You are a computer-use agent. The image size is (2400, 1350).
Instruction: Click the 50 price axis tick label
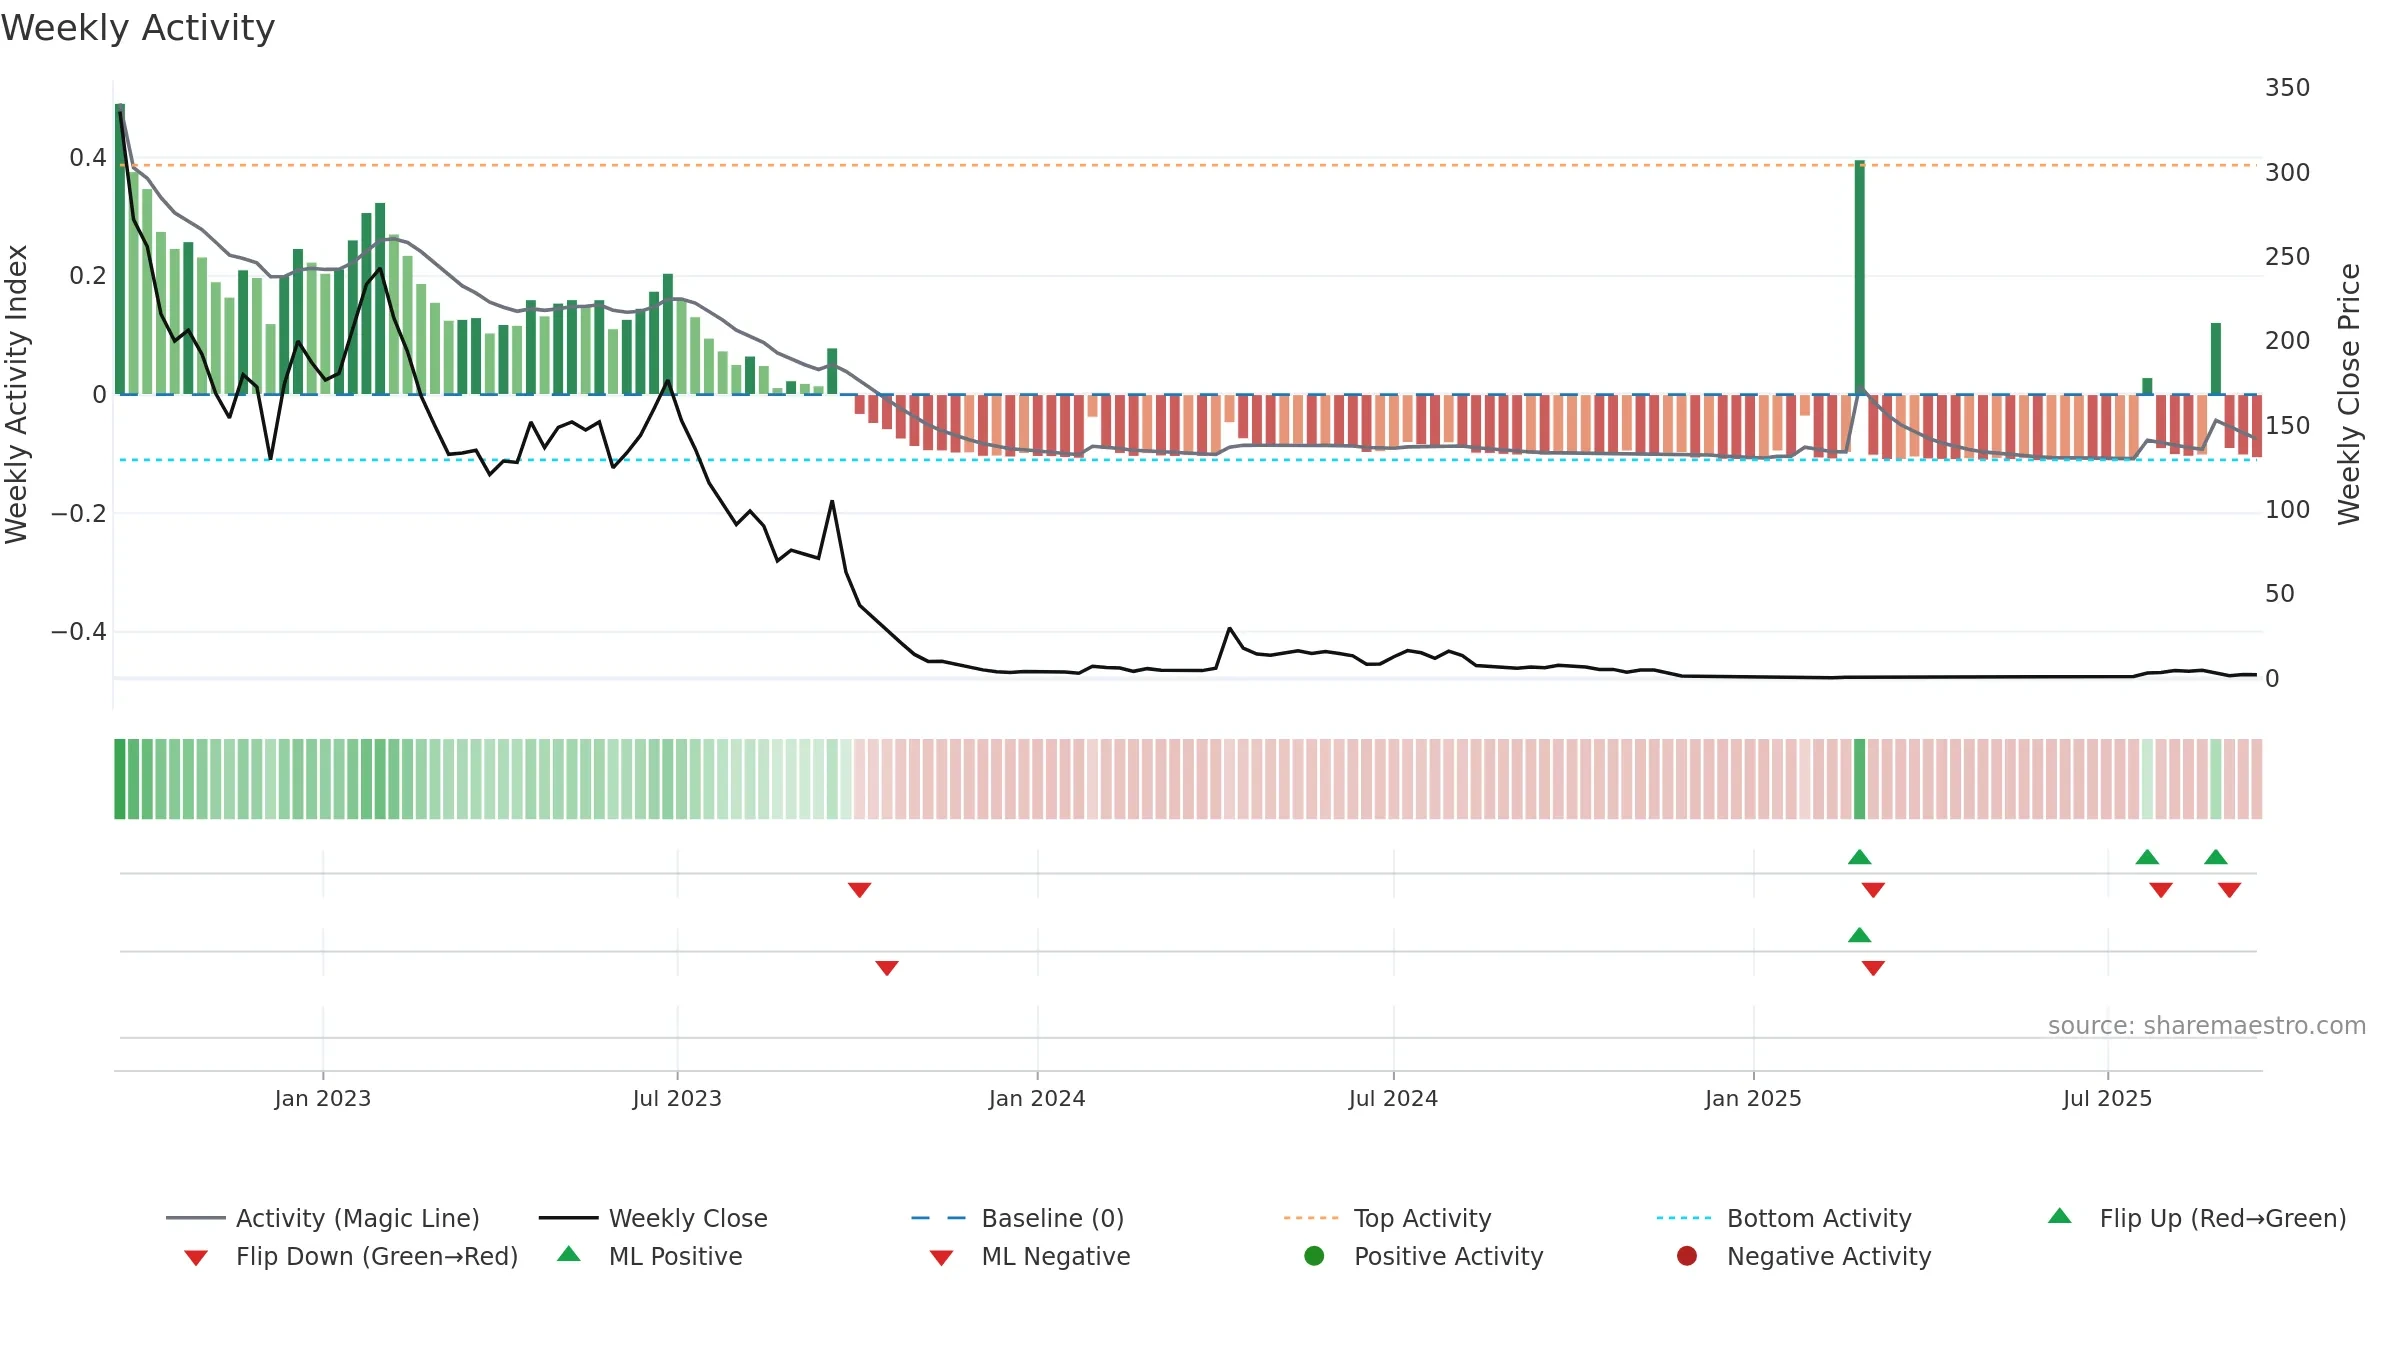(2280, 594)
